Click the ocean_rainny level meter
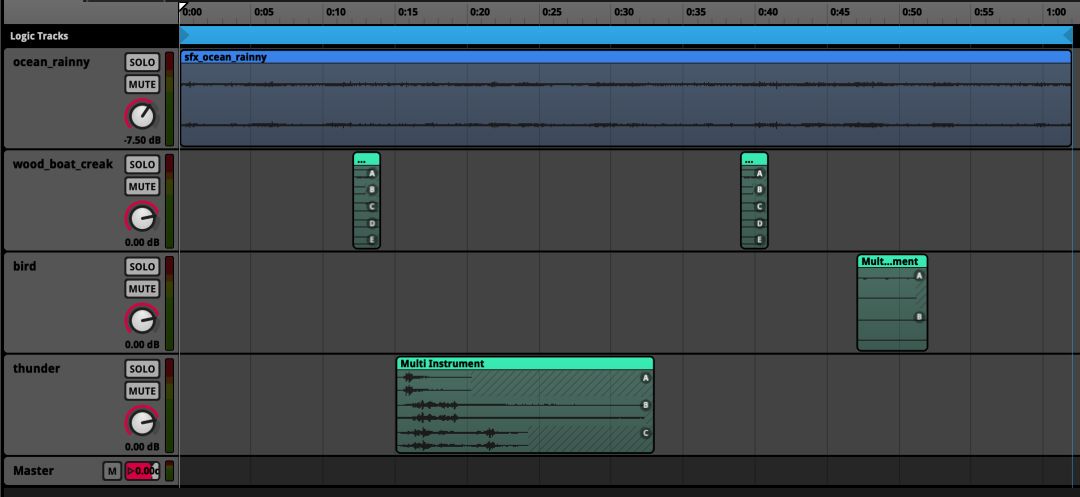 pyautogui.click(x=169, y=99)
